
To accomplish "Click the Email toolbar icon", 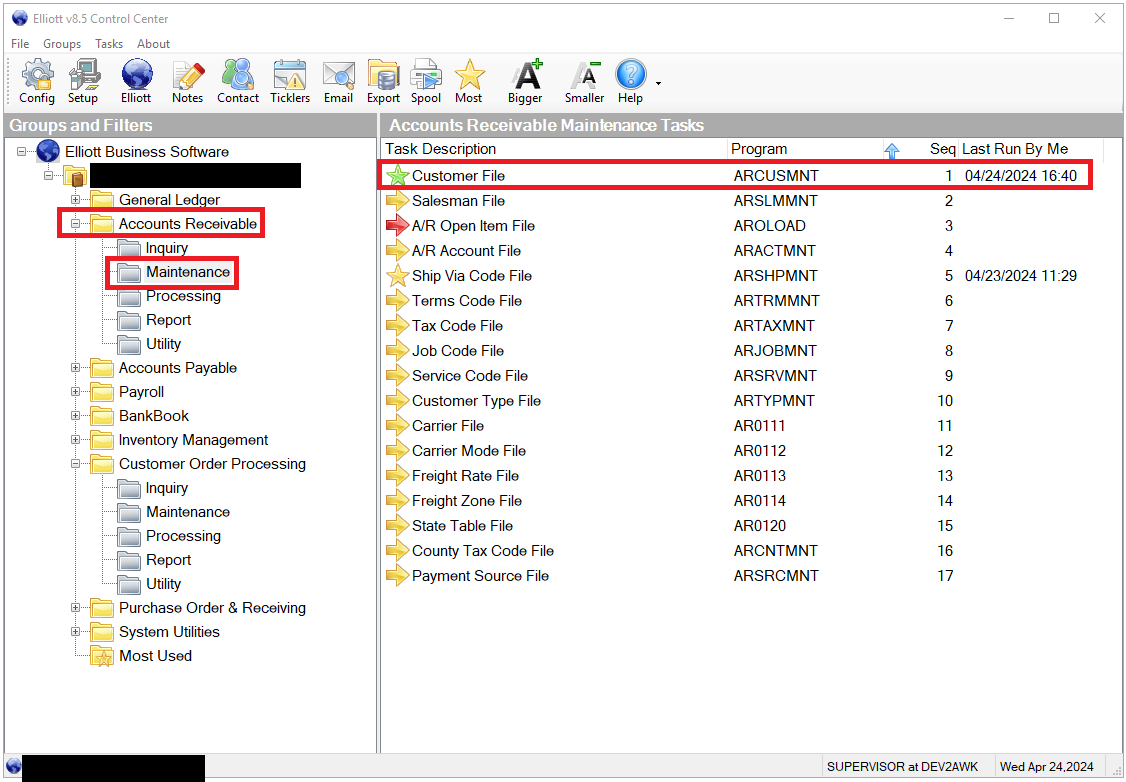I will point(338,81).
